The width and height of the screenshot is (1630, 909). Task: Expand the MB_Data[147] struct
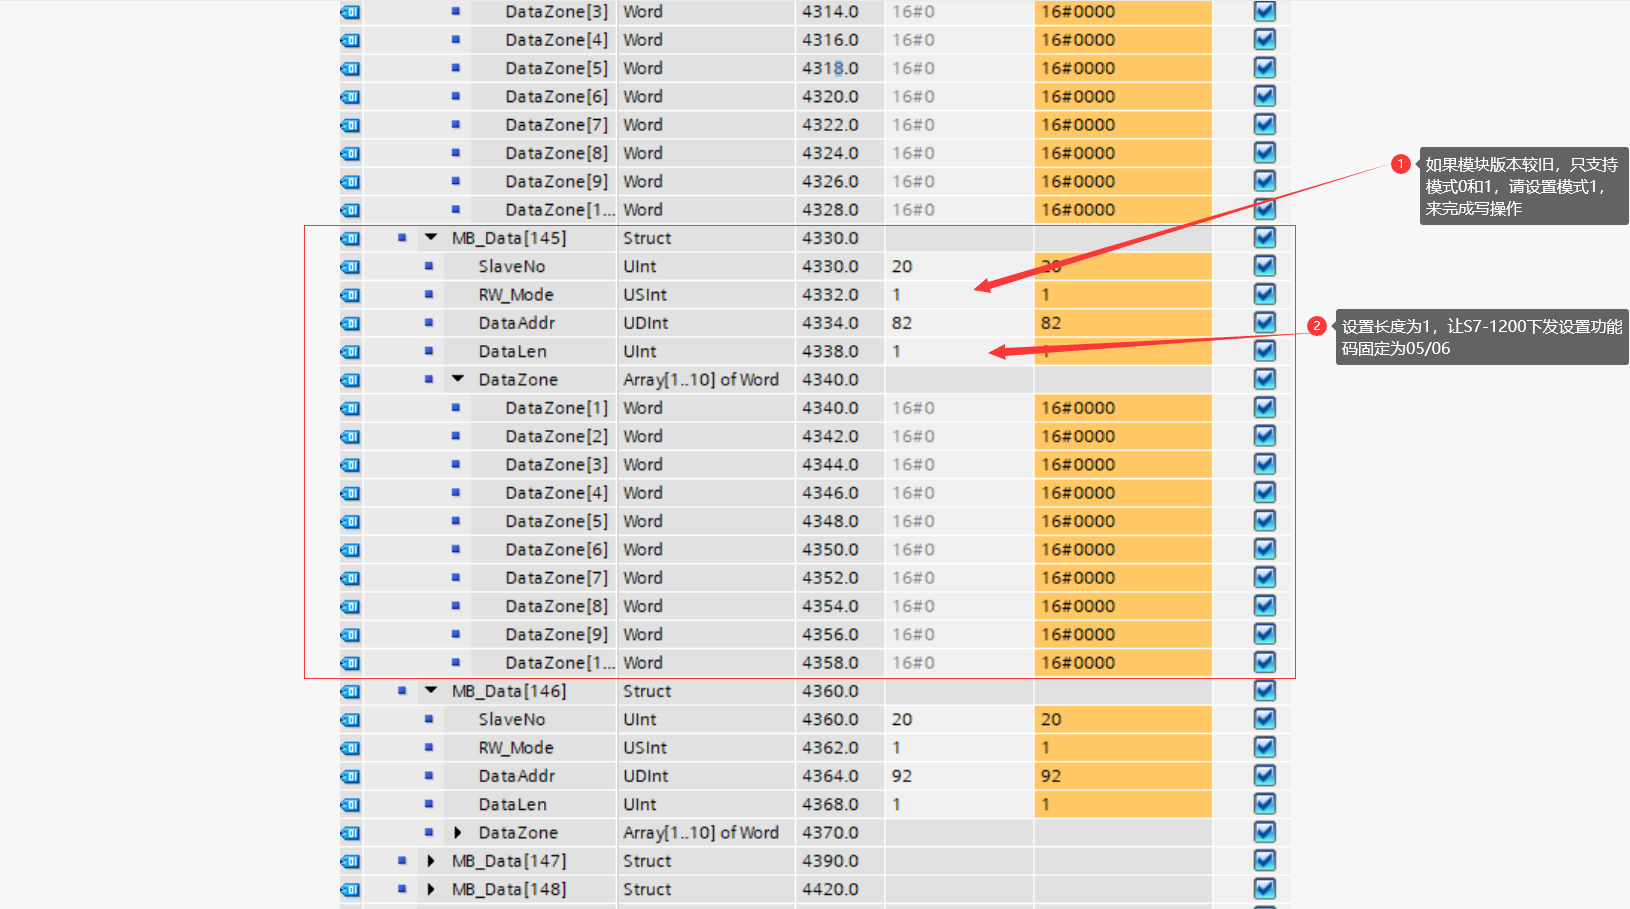[x=431, y=861]
